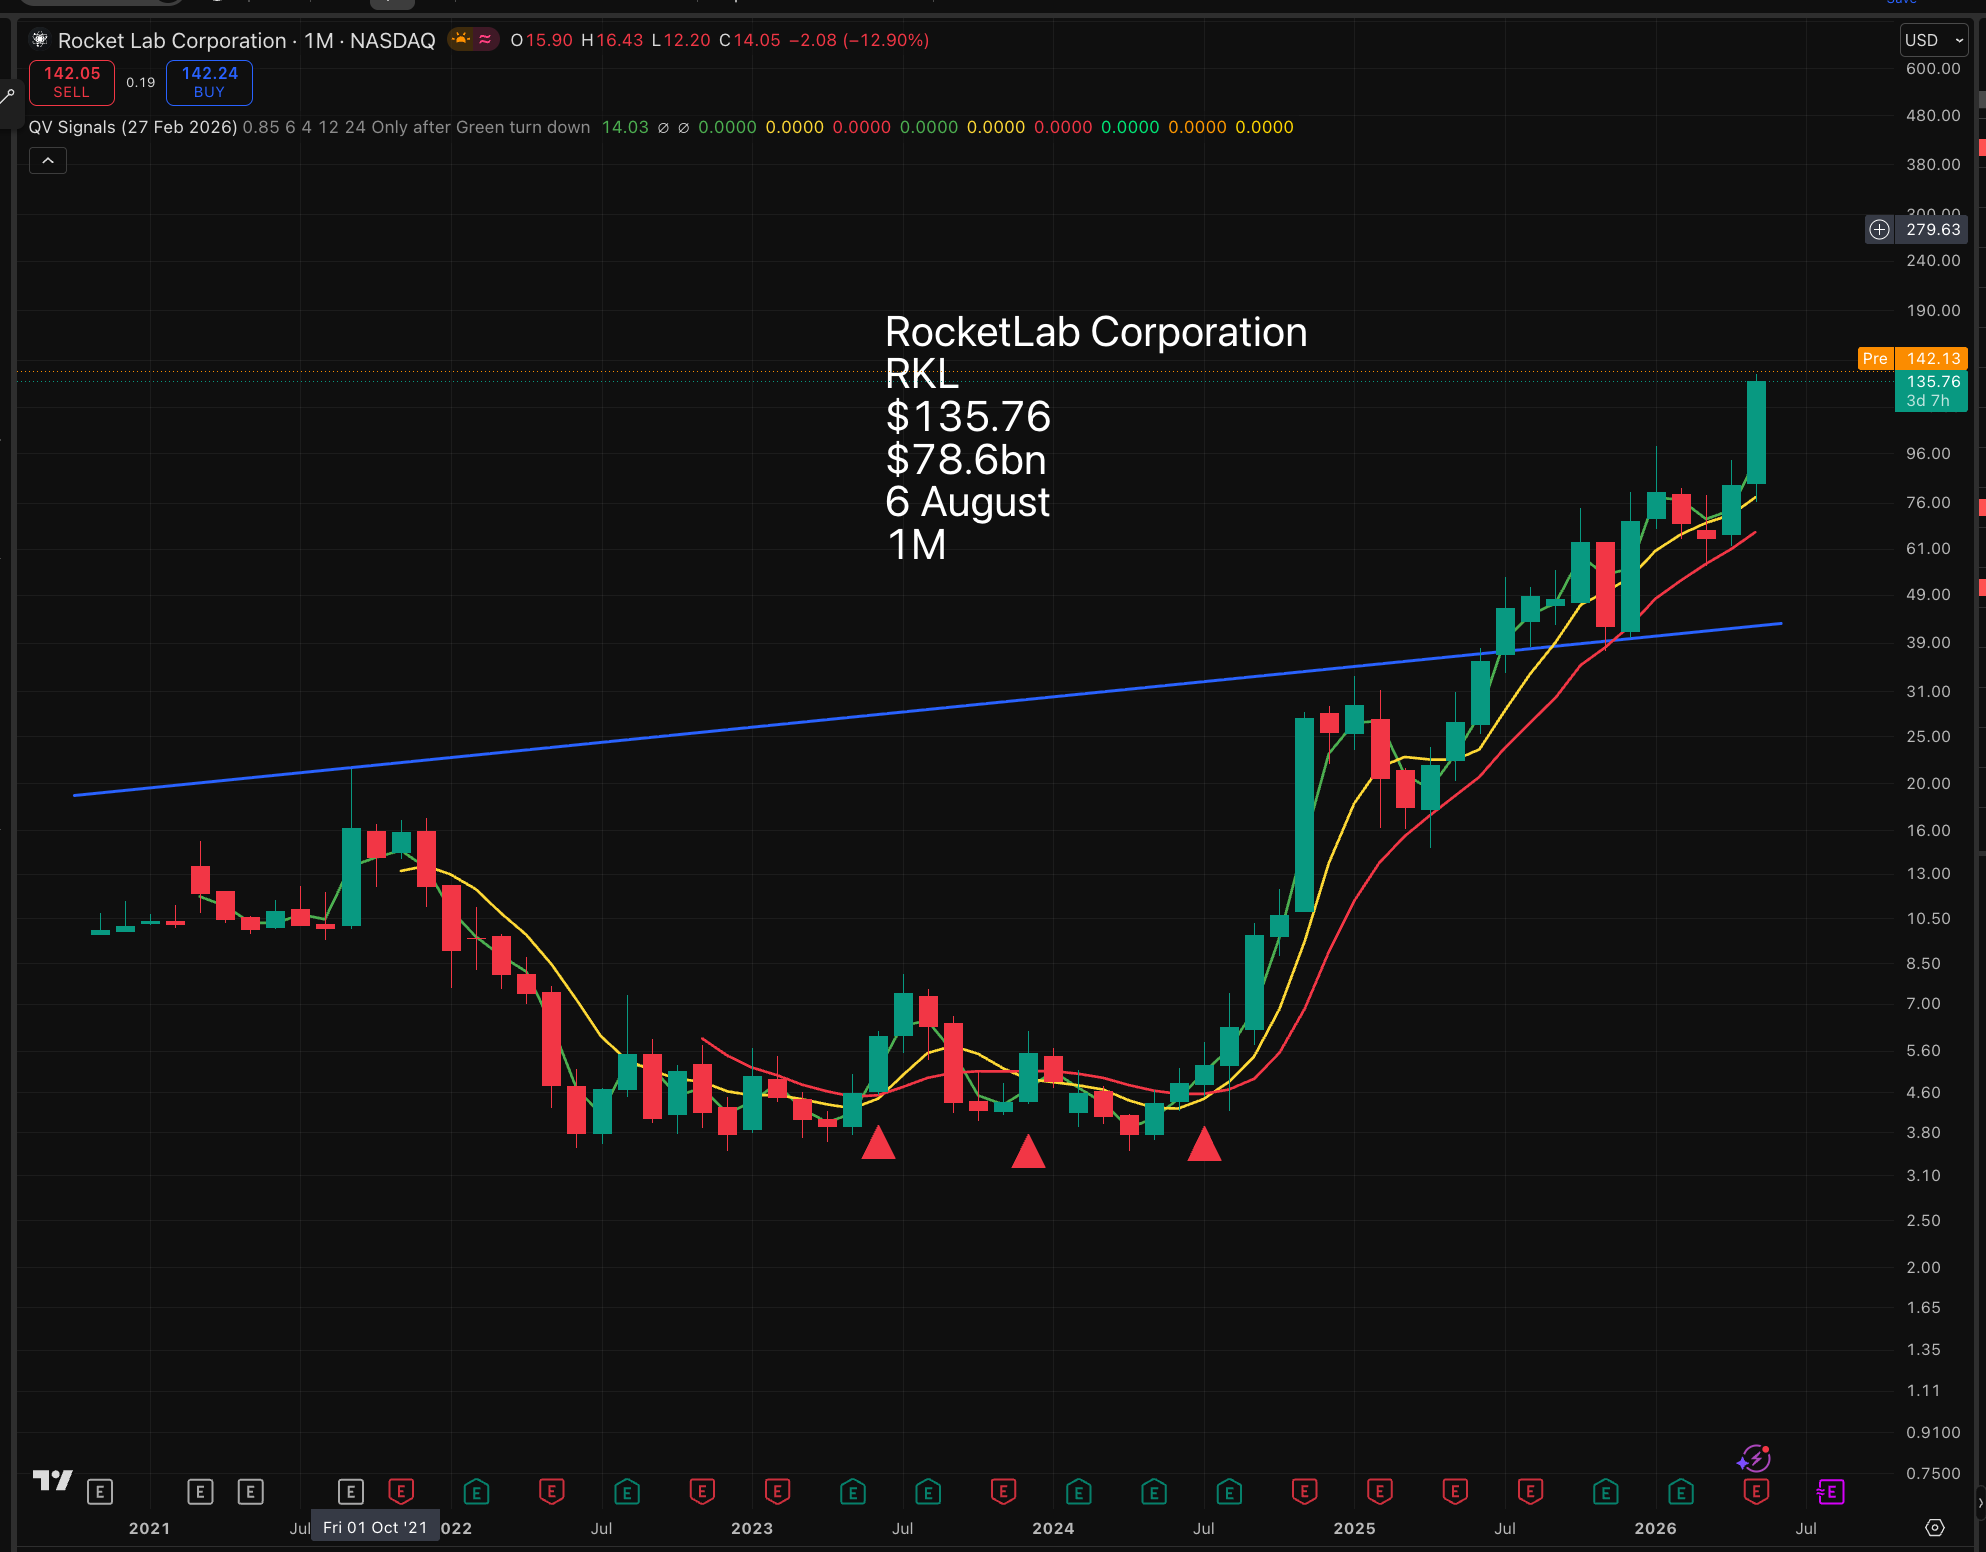
Task: Open the lightning bolt alert icon
Action: 1755,1459
